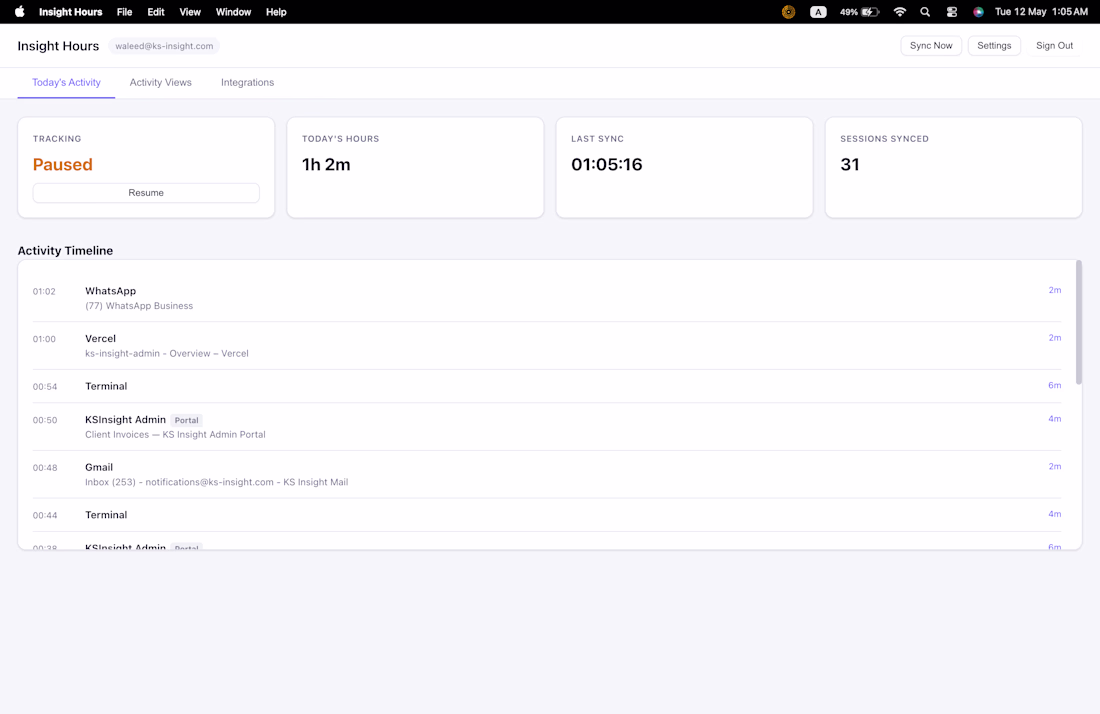Launch Siri from the menu bar

click(979, 12)
